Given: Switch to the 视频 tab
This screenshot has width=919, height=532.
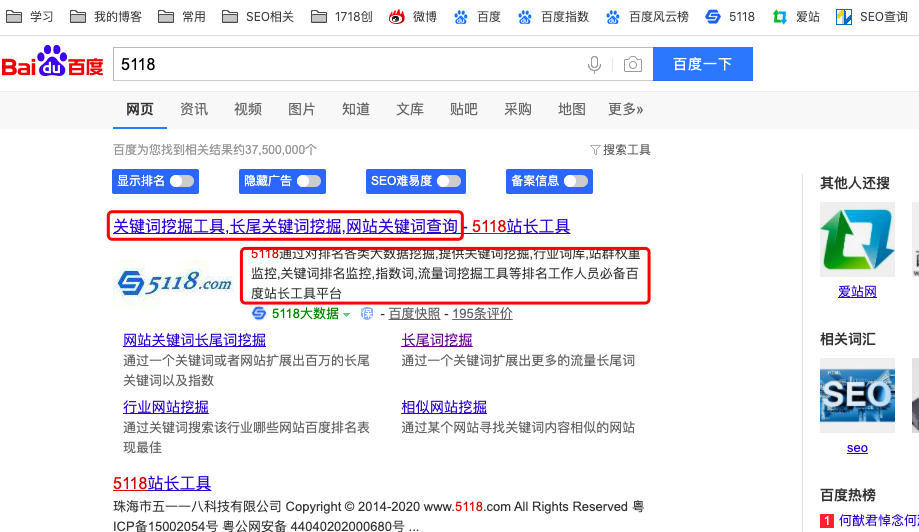Looking at the screenshot, I should pos(247,109).
